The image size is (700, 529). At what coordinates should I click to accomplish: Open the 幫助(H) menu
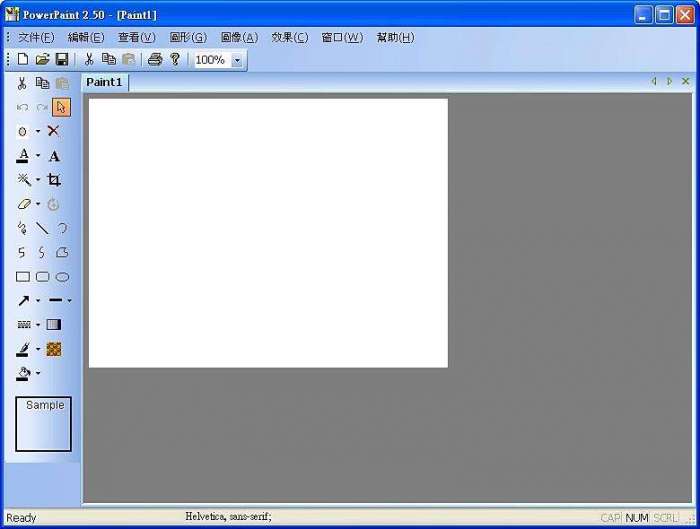(396, 37)
